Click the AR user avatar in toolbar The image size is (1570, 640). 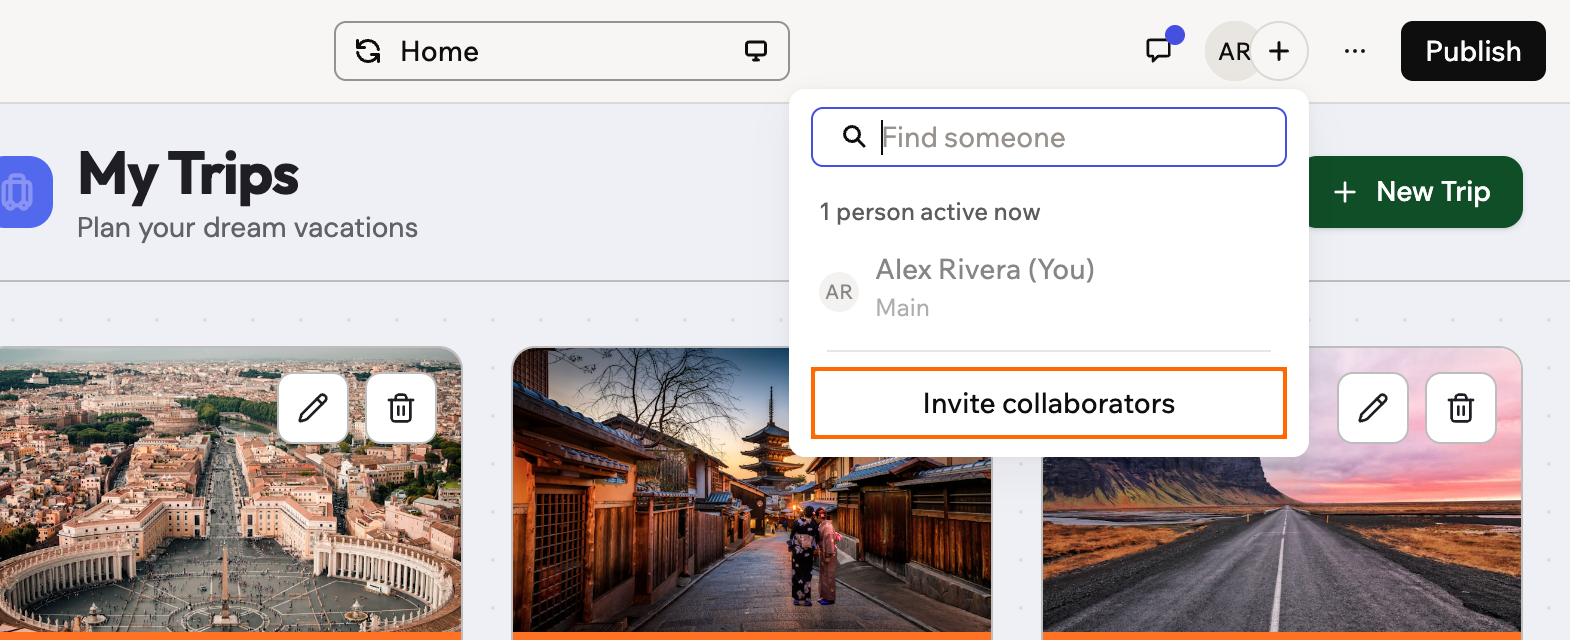[x=1233, y=51]
